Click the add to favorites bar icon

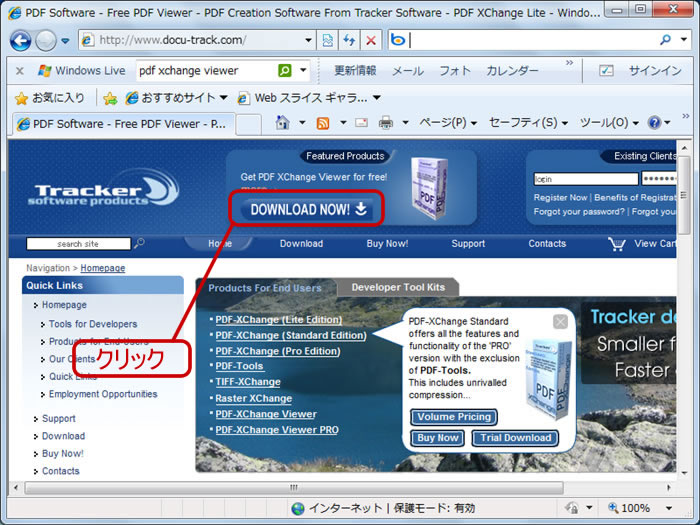(110, 98)
